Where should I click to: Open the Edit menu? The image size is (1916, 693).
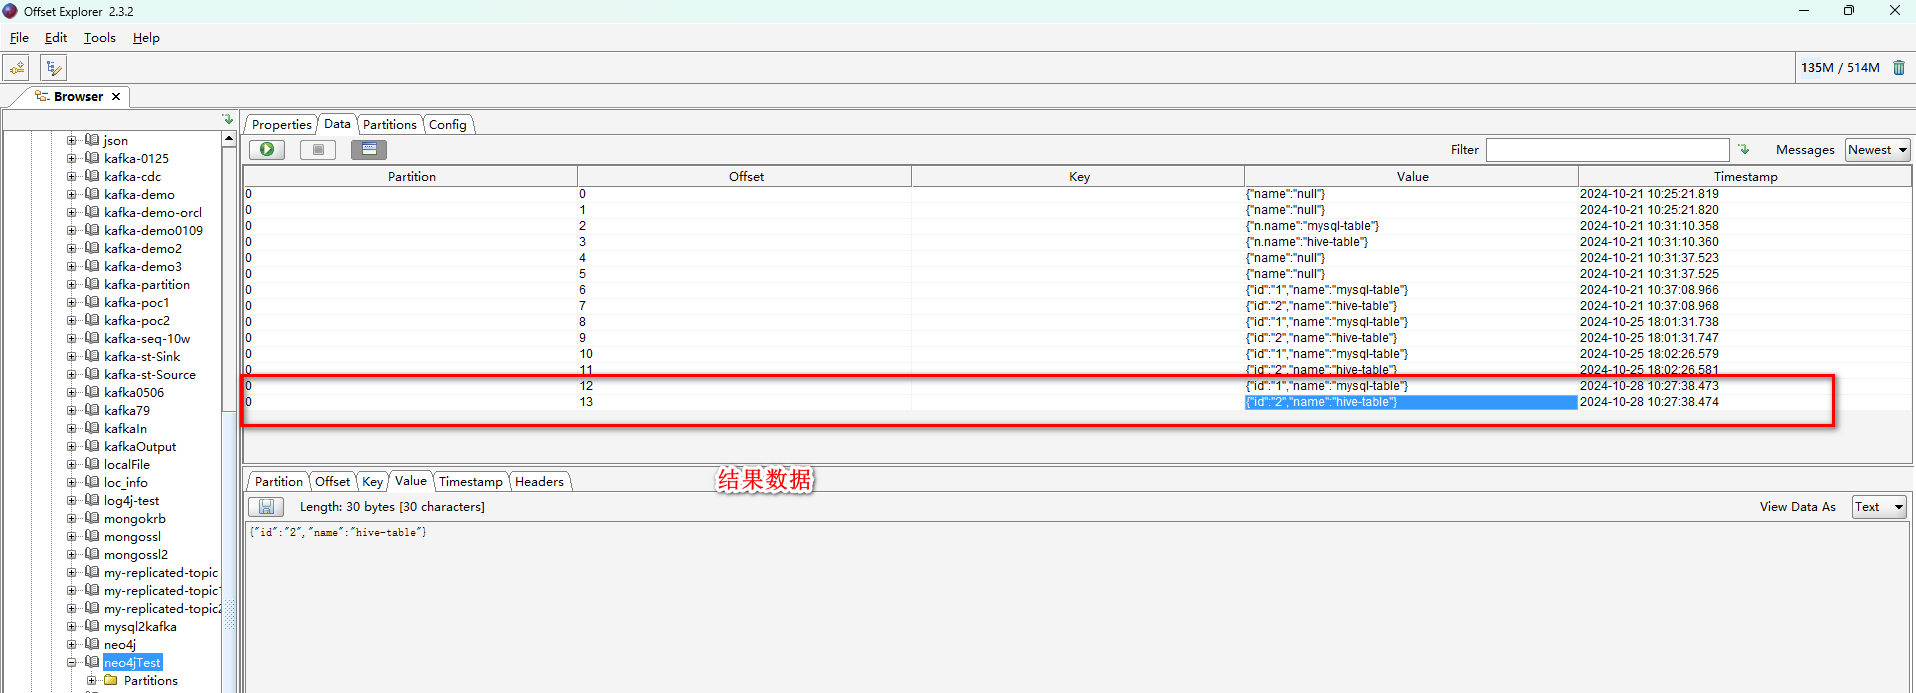click(x=56, y=38)
